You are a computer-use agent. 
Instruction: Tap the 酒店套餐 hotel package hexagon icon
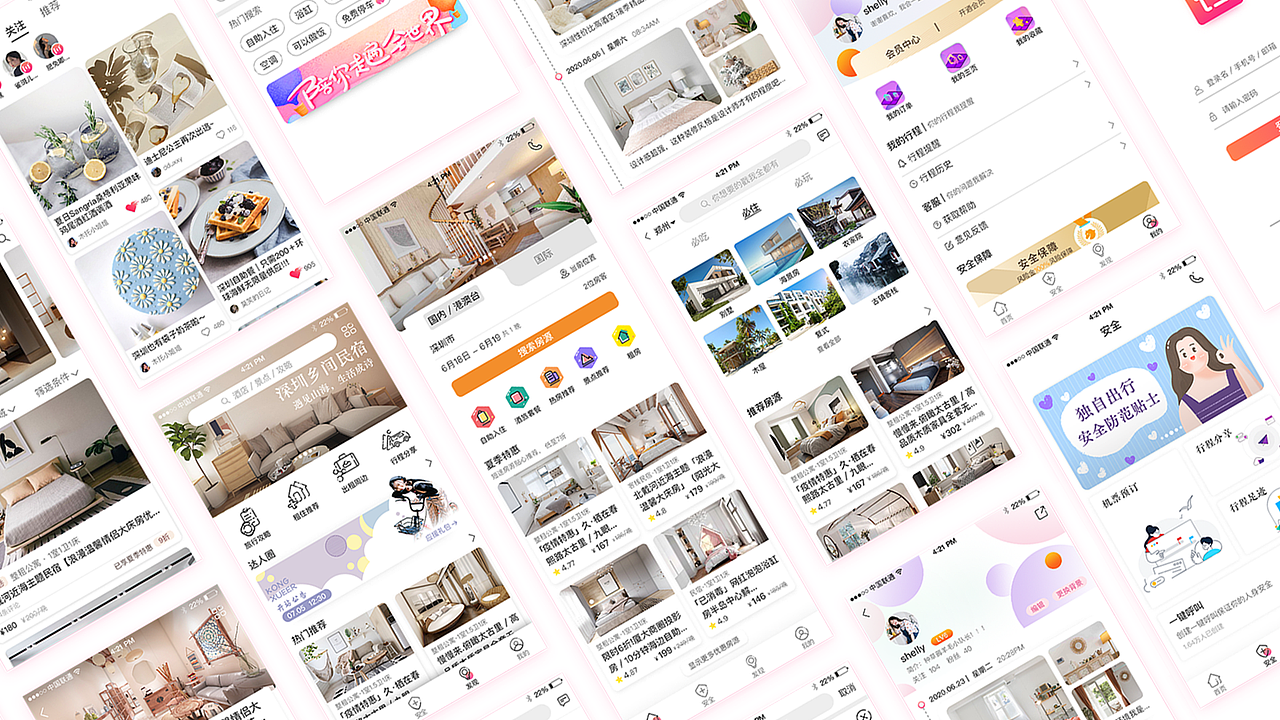point(517,397)
